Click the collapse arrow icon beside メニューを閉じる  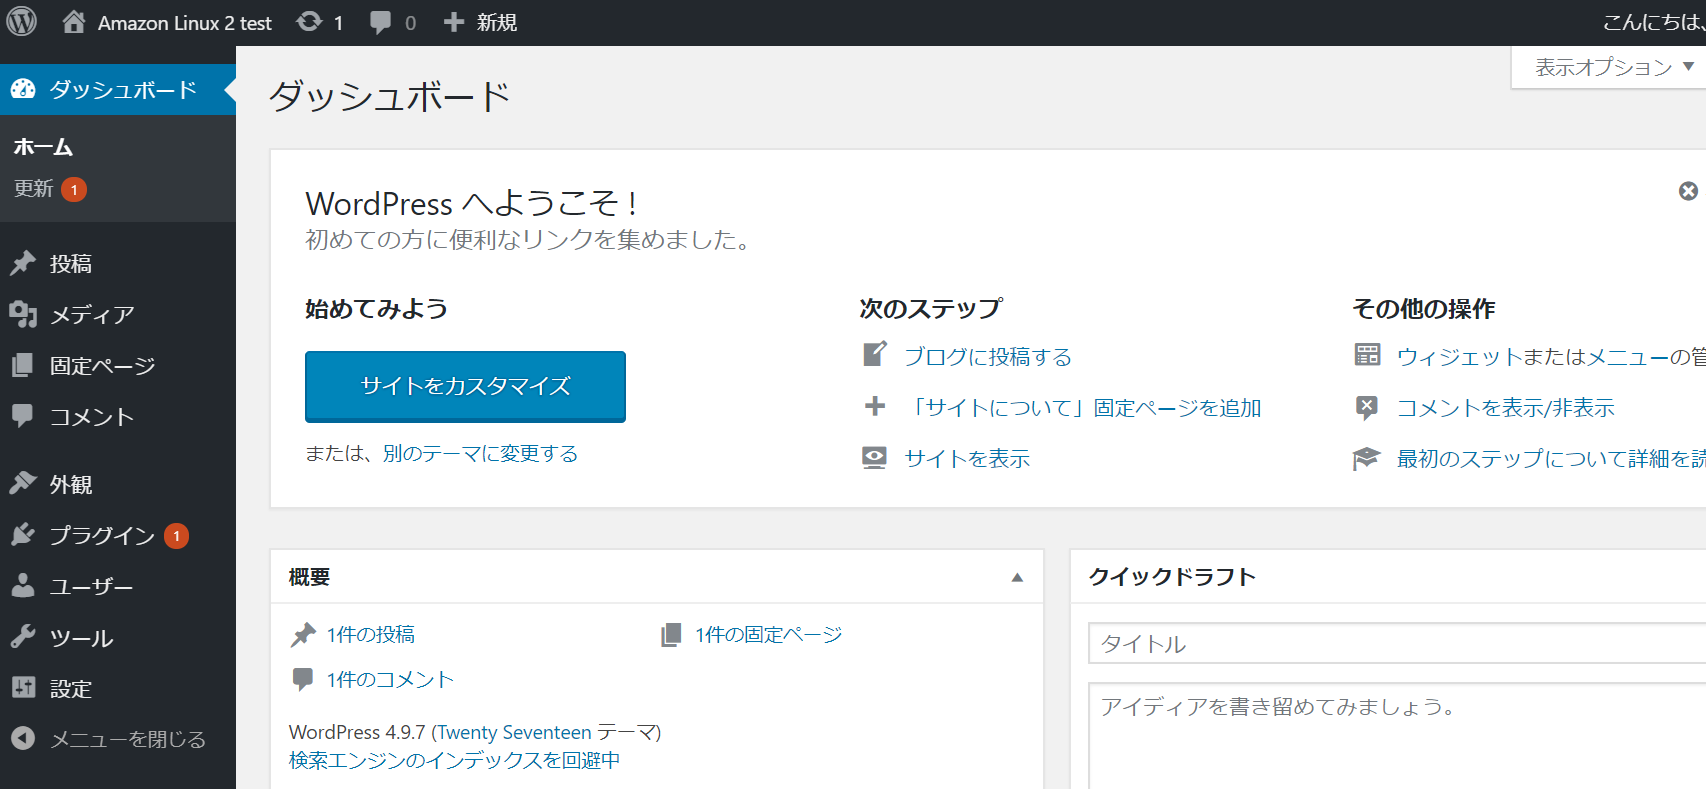click(23, 738)
